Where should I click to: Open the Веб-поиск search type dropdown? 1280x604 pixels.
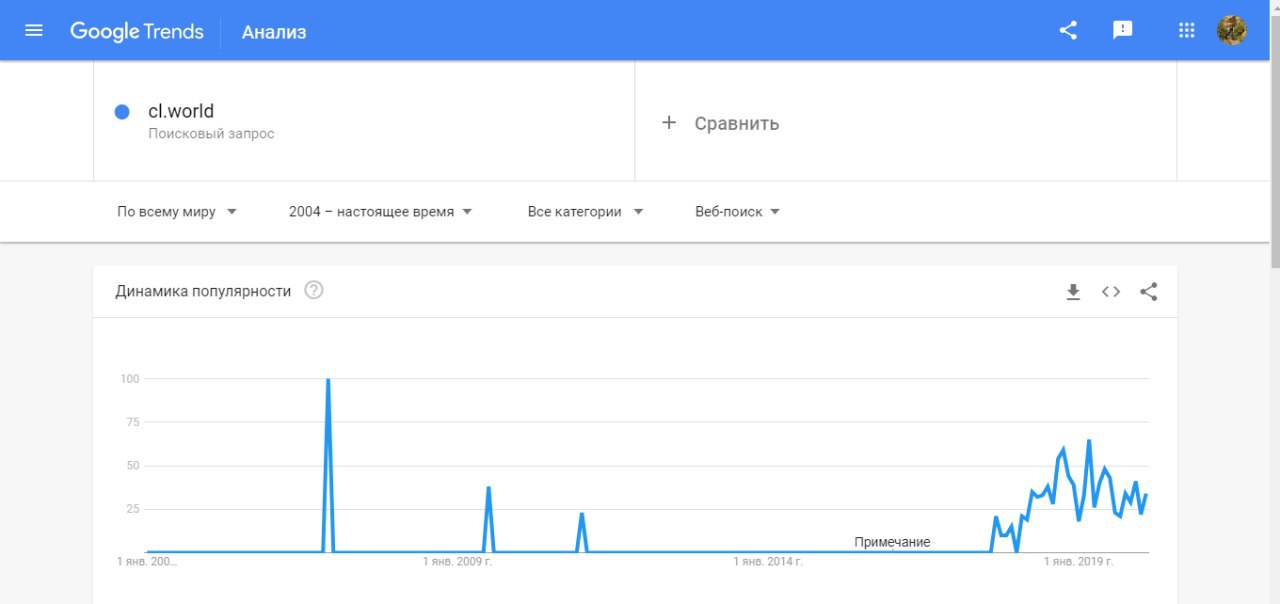point(738,212)
